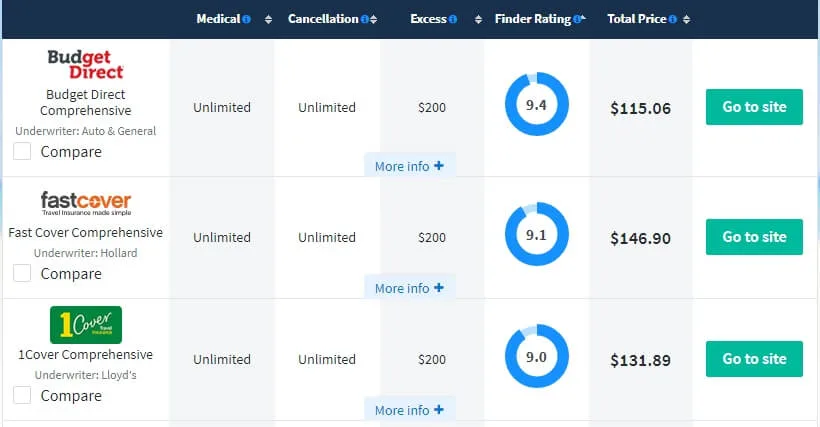This screenshot has width=820, height=427.
Task: Click the Budget Direct logo
Action: (85, 65)
